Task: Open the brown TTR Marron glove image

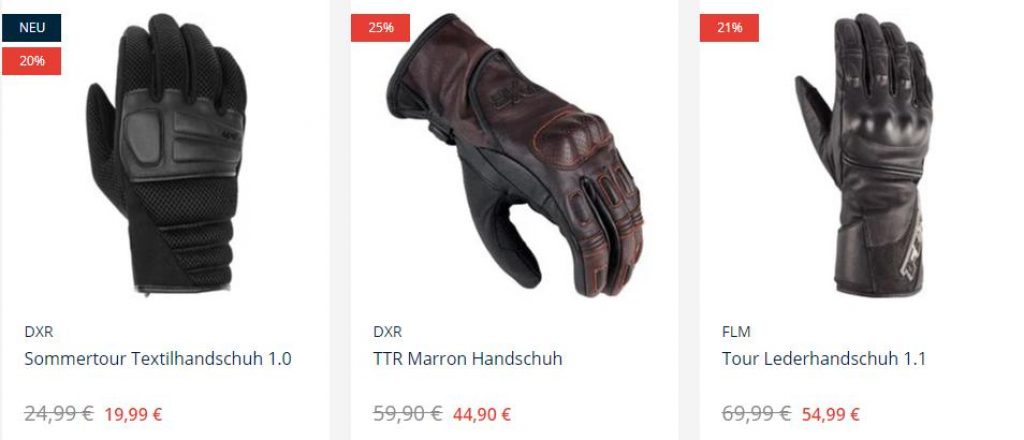Action: coord(515,155)
